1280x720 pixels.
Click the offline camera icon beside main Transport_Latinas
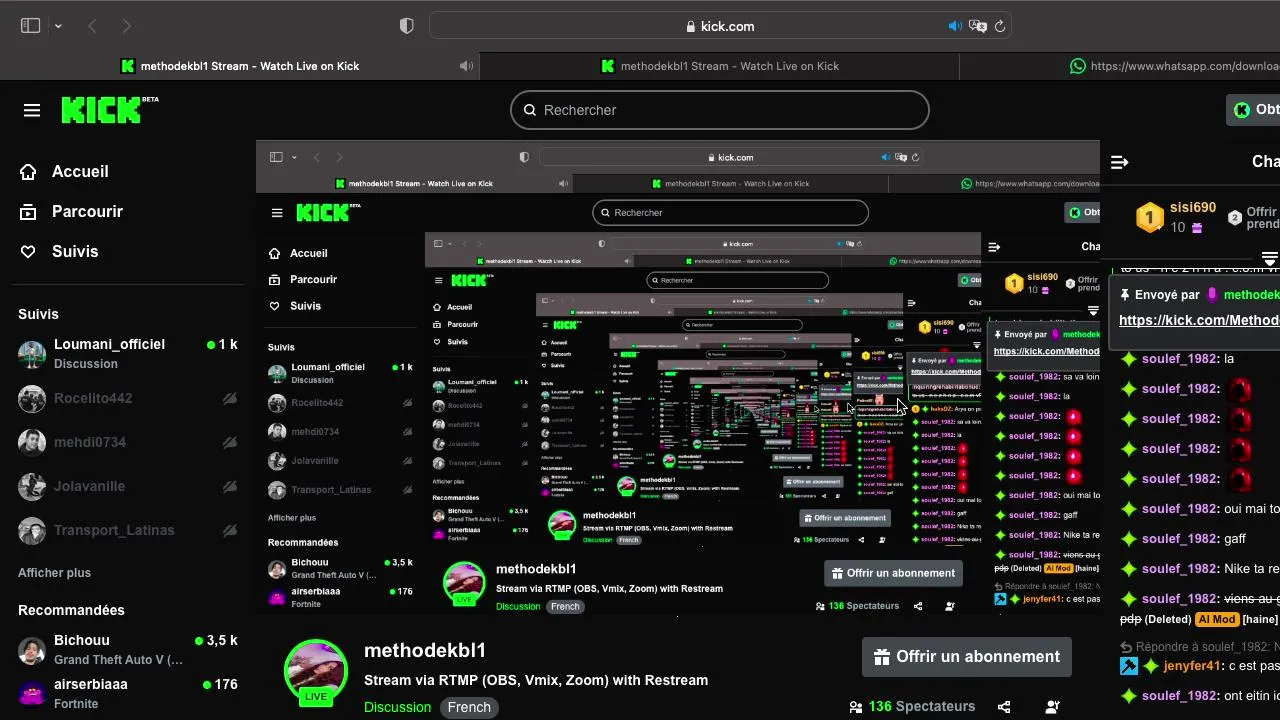230,530
